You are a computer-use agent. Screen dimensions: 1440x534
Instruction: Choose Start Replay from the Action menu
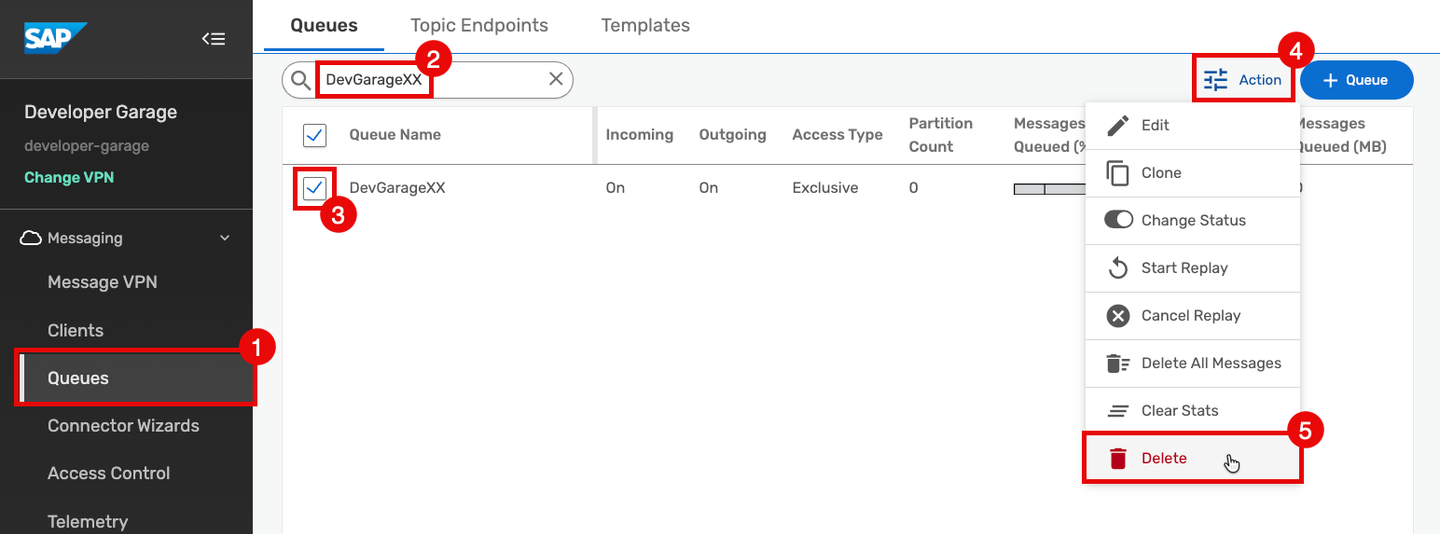tap(1193, 268)
